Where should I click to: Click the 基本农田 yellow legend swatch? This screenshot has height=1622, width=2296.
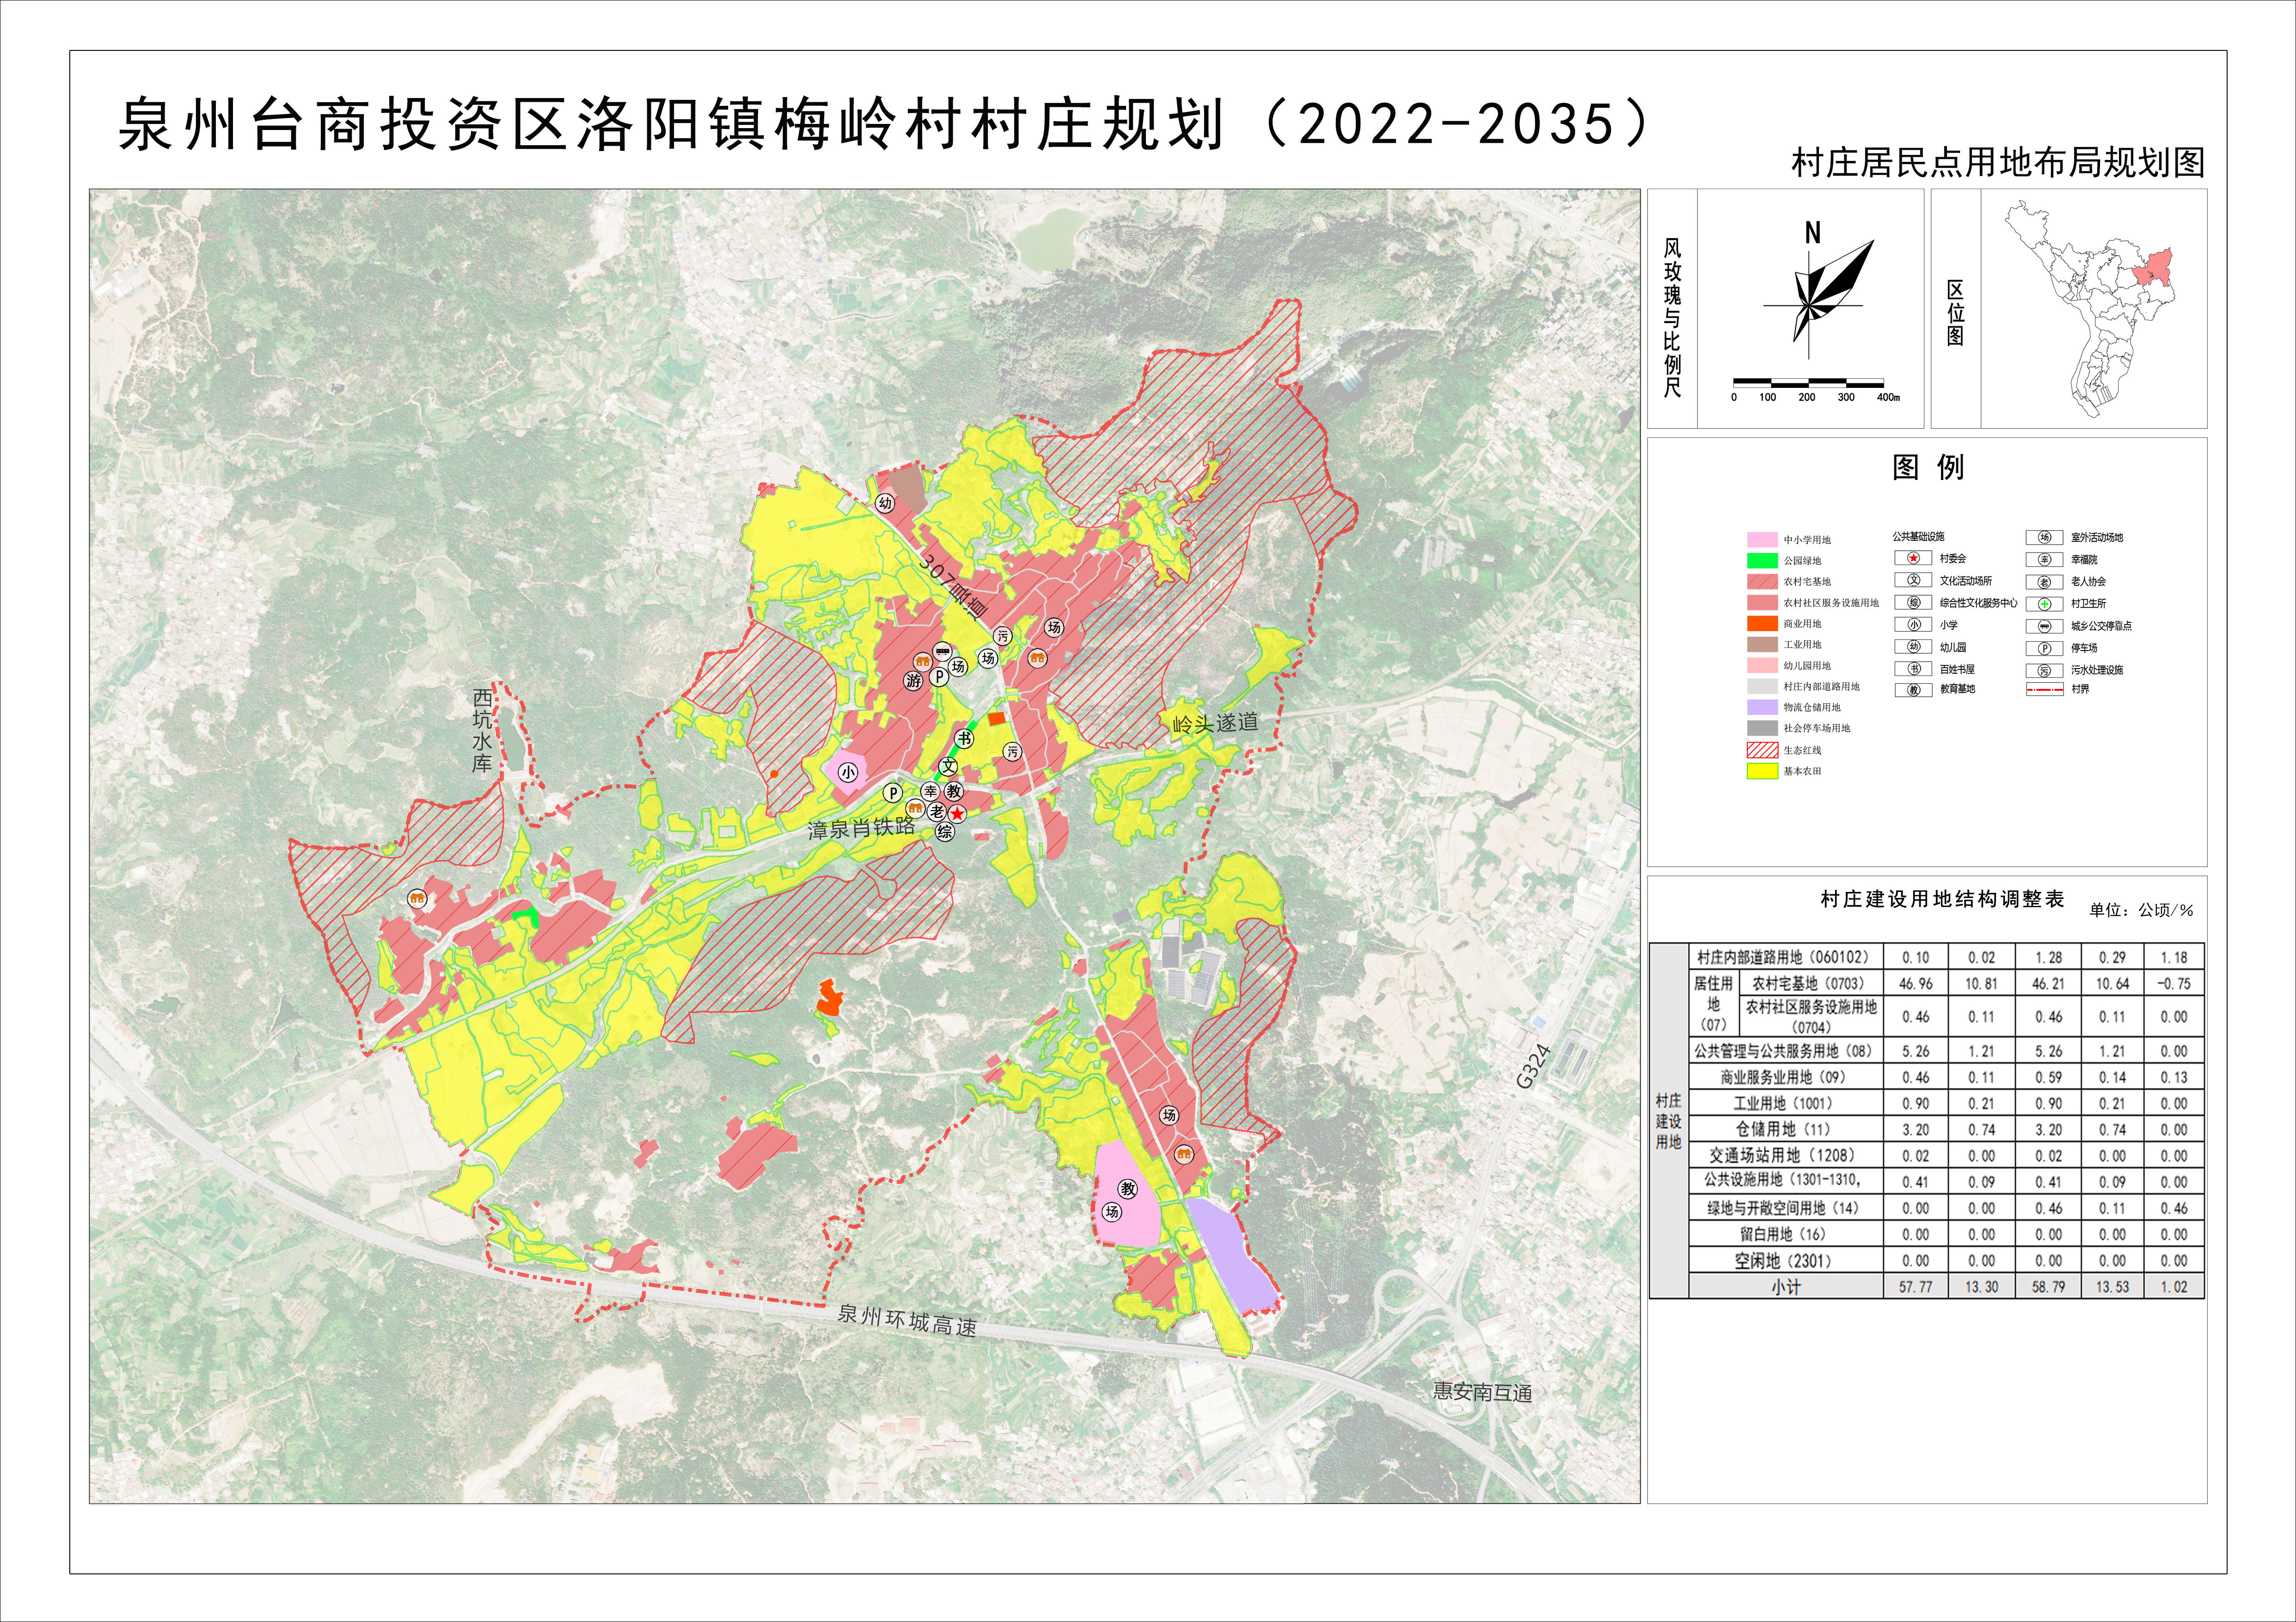click(x=1762, y=771)
